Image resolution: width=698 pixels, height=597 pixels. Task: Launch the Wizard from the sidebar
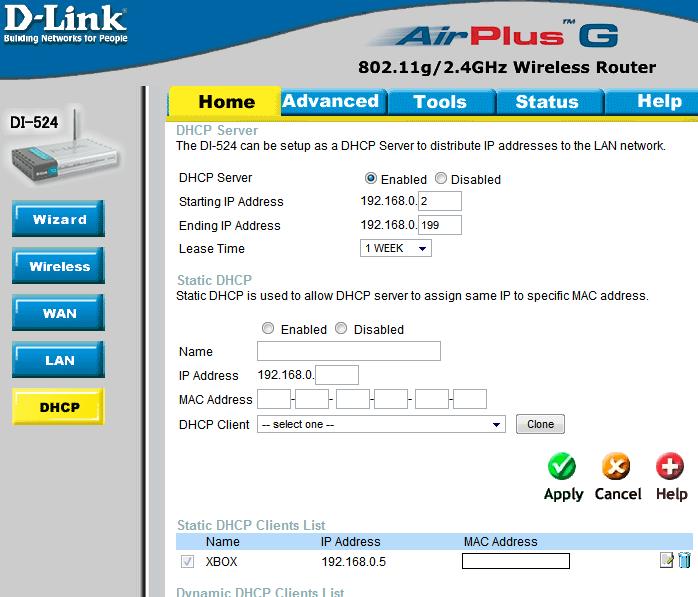pos(60,220)
